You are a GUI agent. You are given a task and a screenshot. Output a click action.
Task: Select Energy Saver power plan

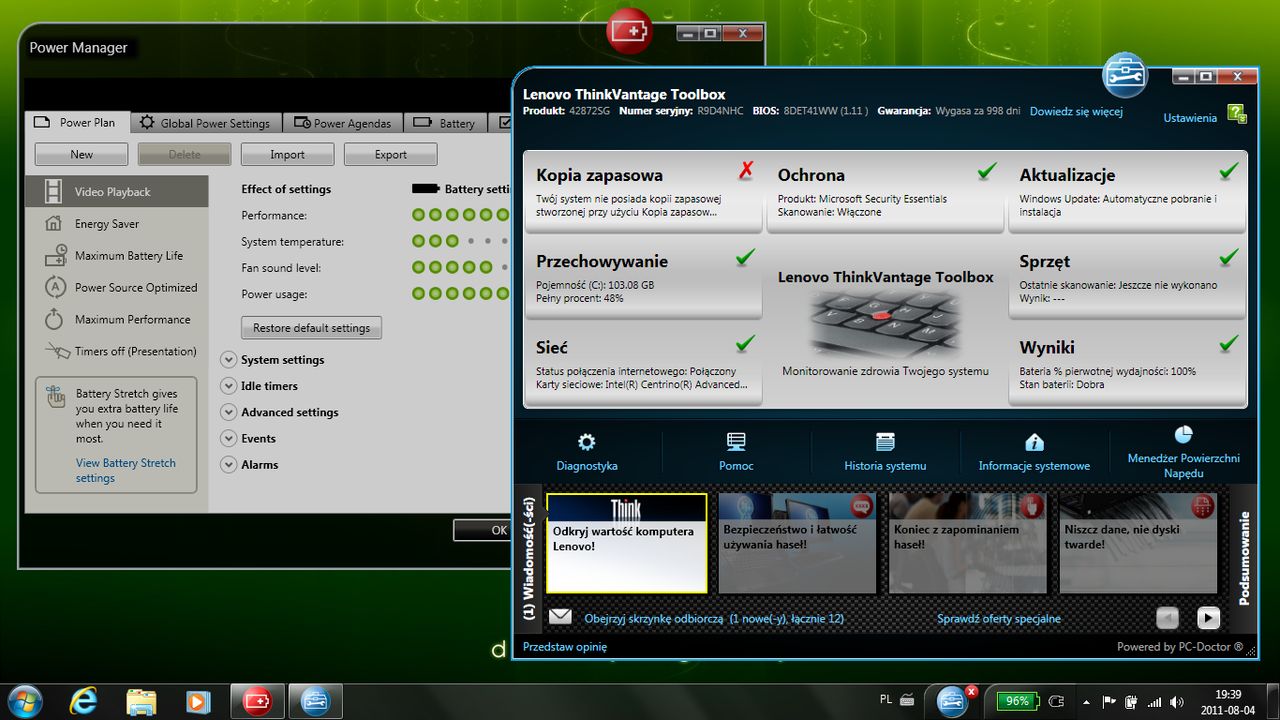117,224
